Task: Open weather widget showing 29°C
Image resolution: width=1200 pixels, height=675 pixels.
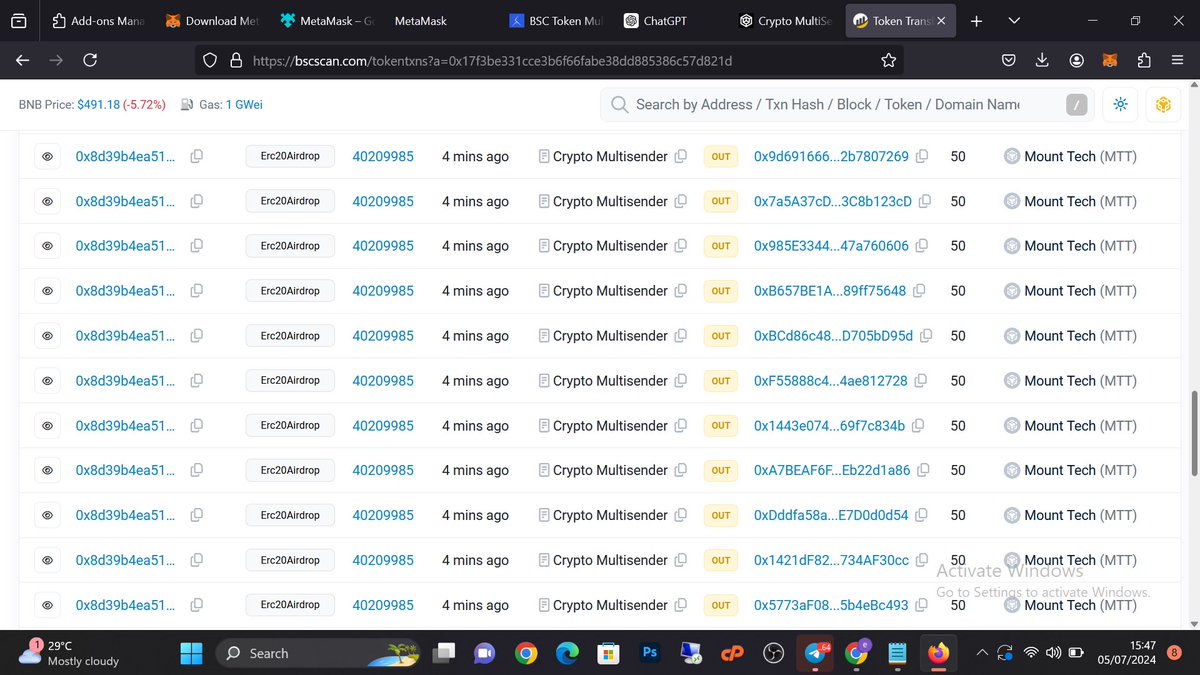Action: (x=70, y=653)
